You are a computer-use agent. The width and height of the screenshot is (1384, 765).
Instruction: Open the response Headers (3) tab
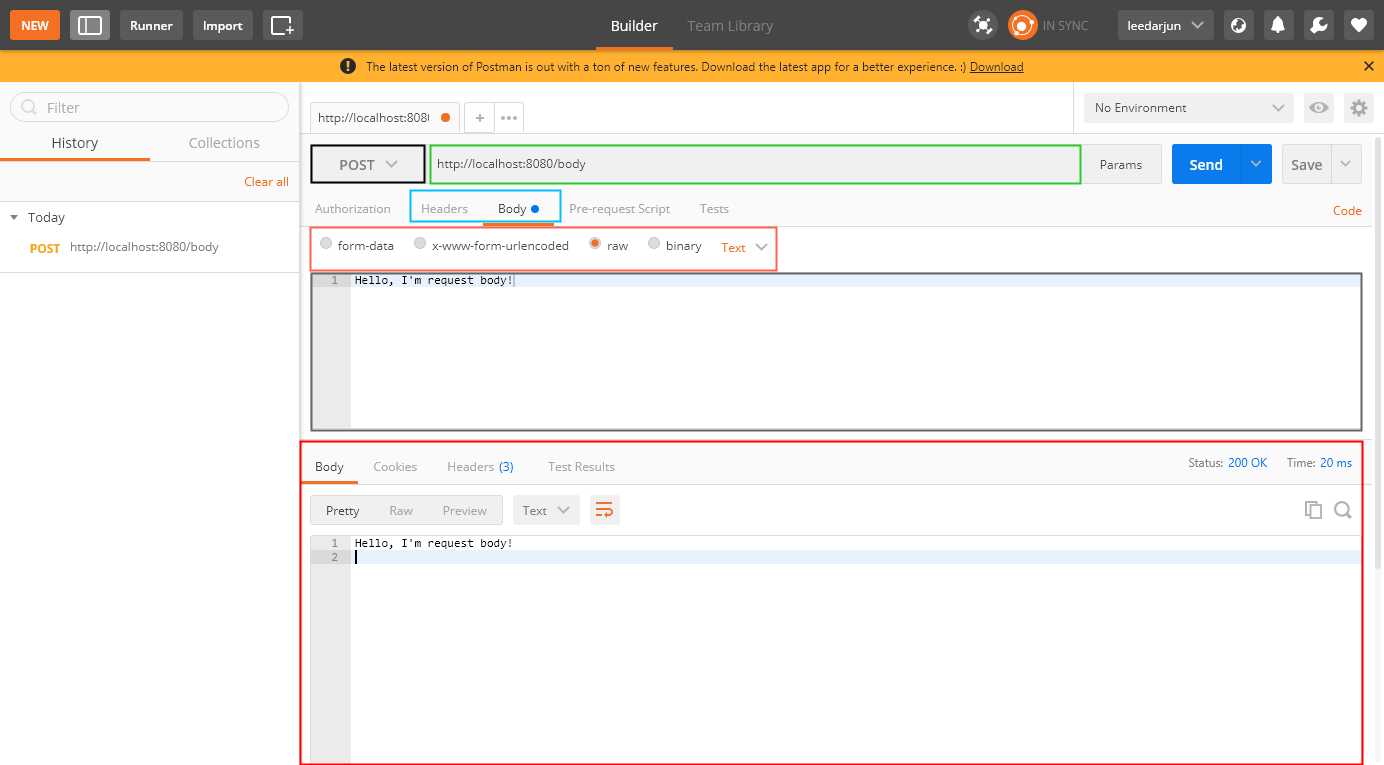(480, 467)
